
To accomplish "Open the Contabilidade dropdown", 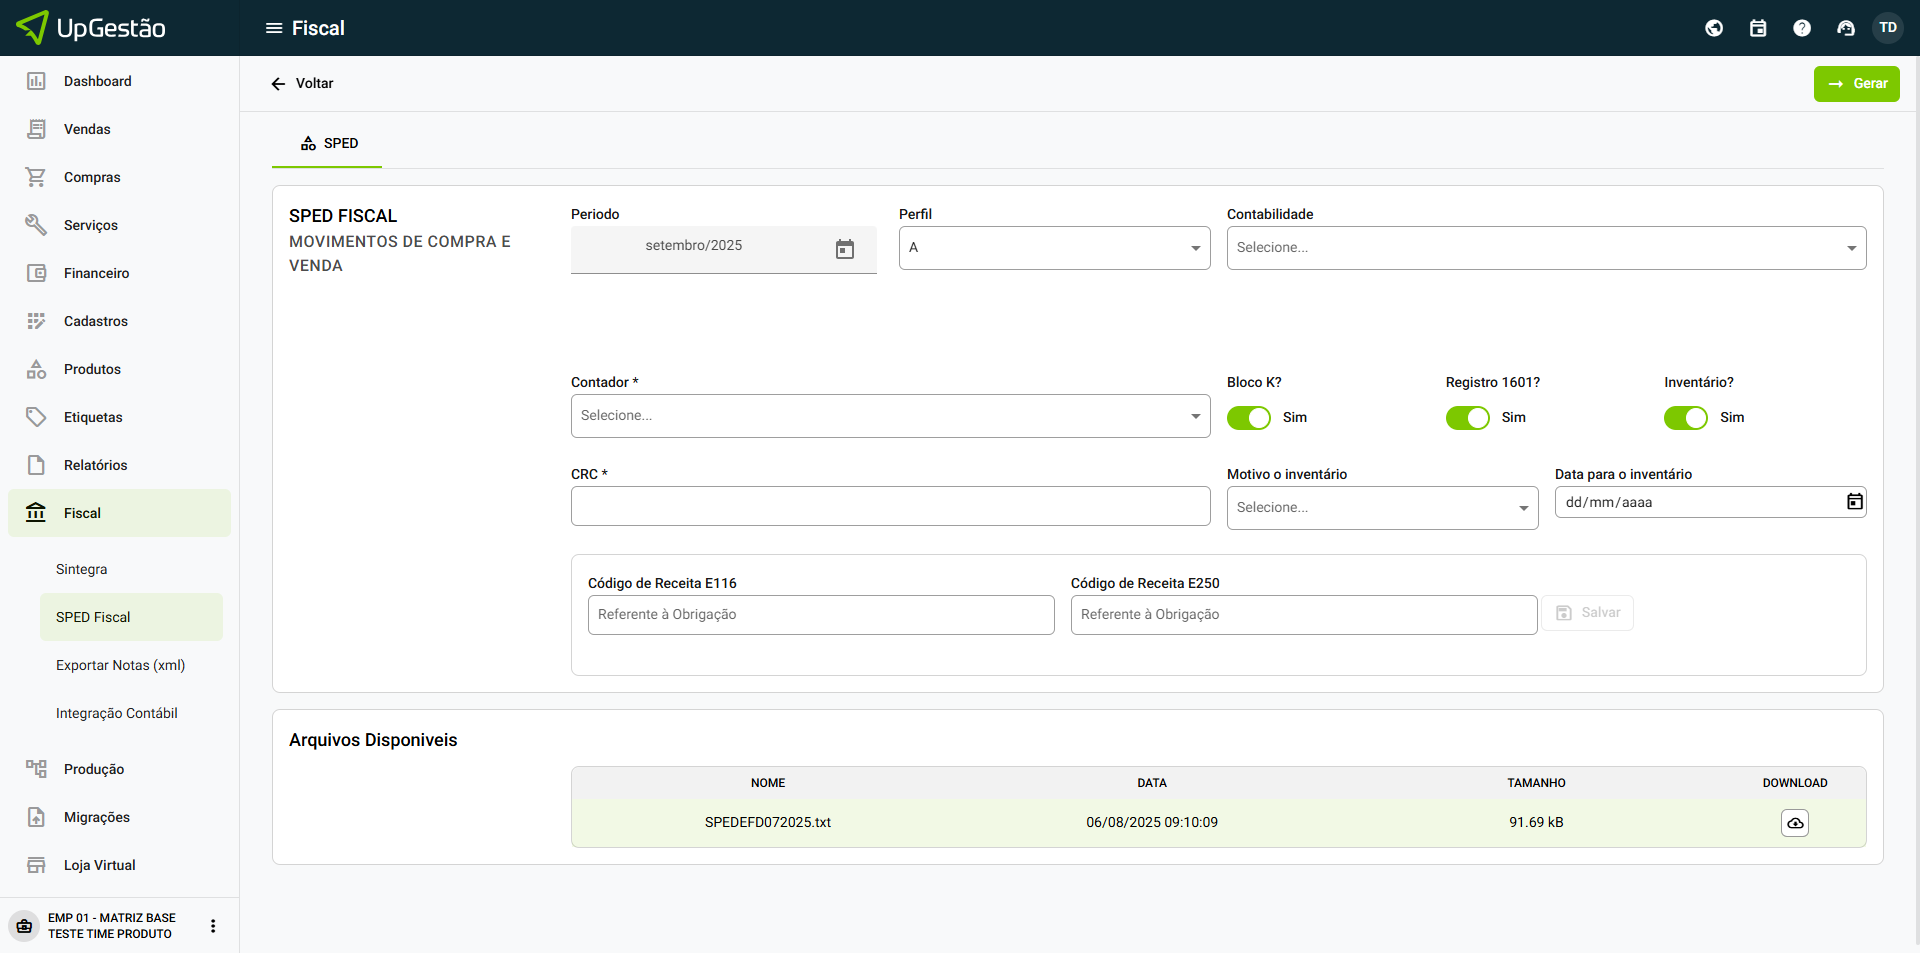I will 1545,248.
